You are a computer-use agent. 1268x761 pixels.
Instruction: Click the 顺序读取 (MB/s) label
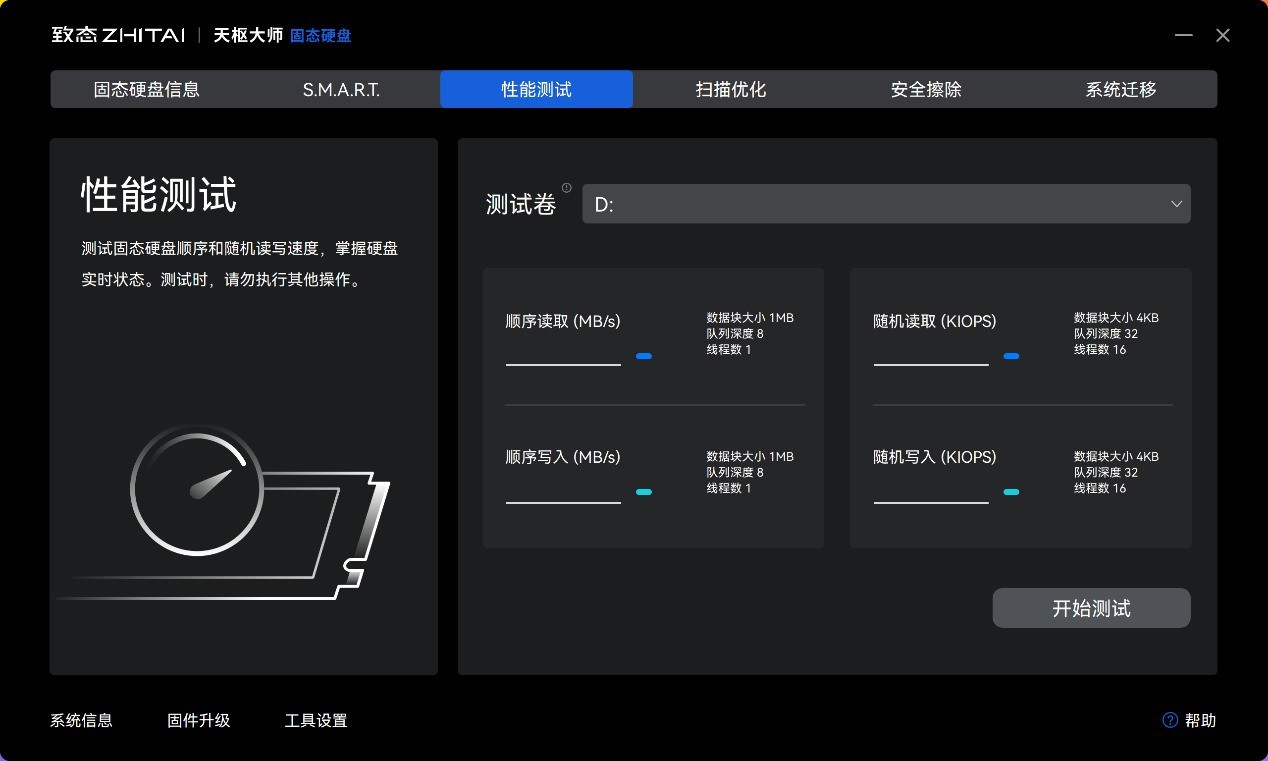coord(563,321)
